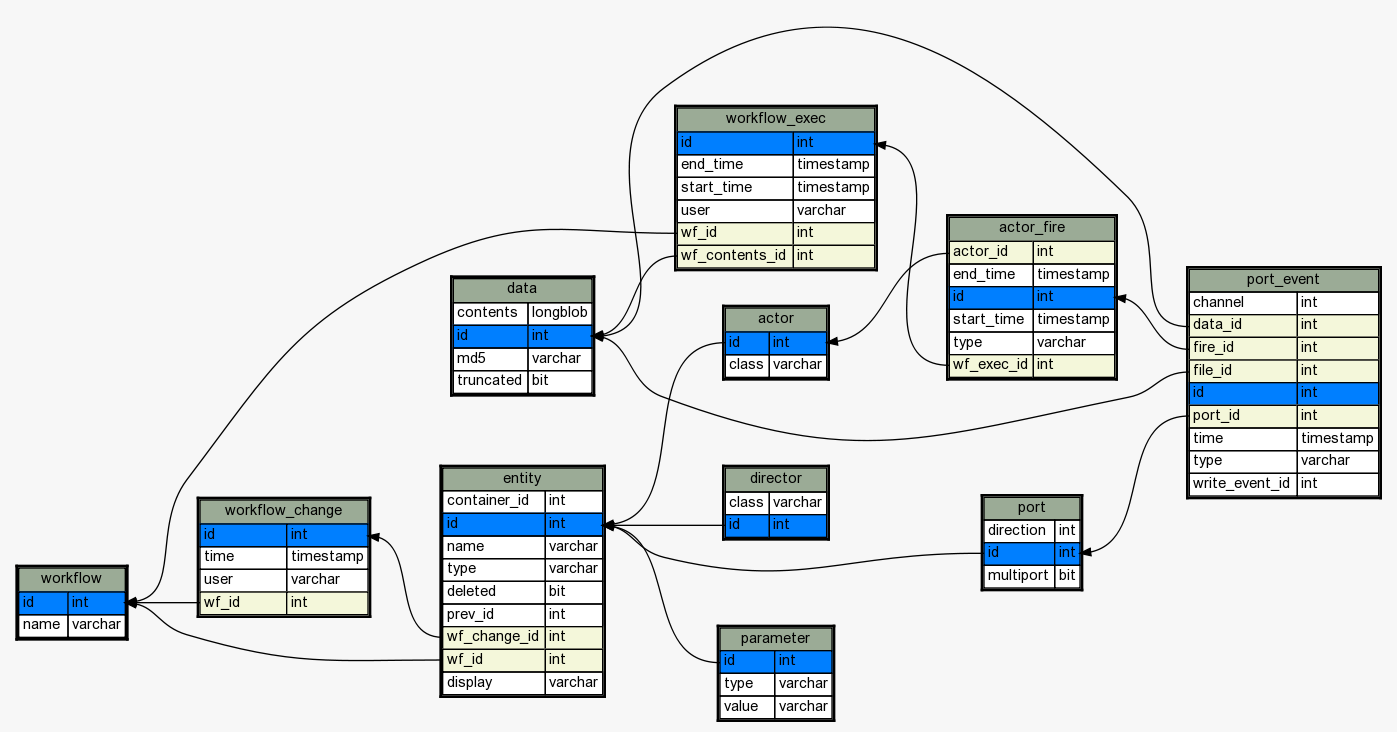Click wf_change_id row in entity
The image size is (1397, 732).
tap(522, 637)
